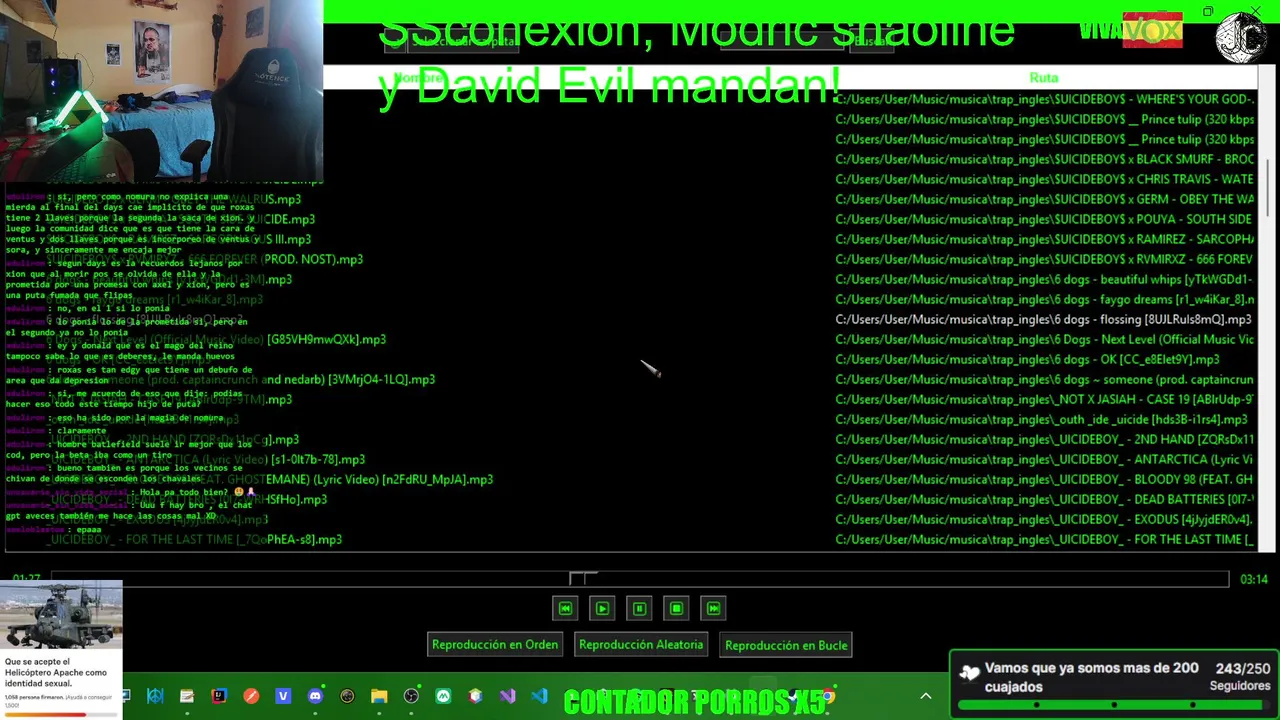The image size is (1280, 720).
Task: Open the orange Postman-like taskbar icon
Action: tap(251, 696)
